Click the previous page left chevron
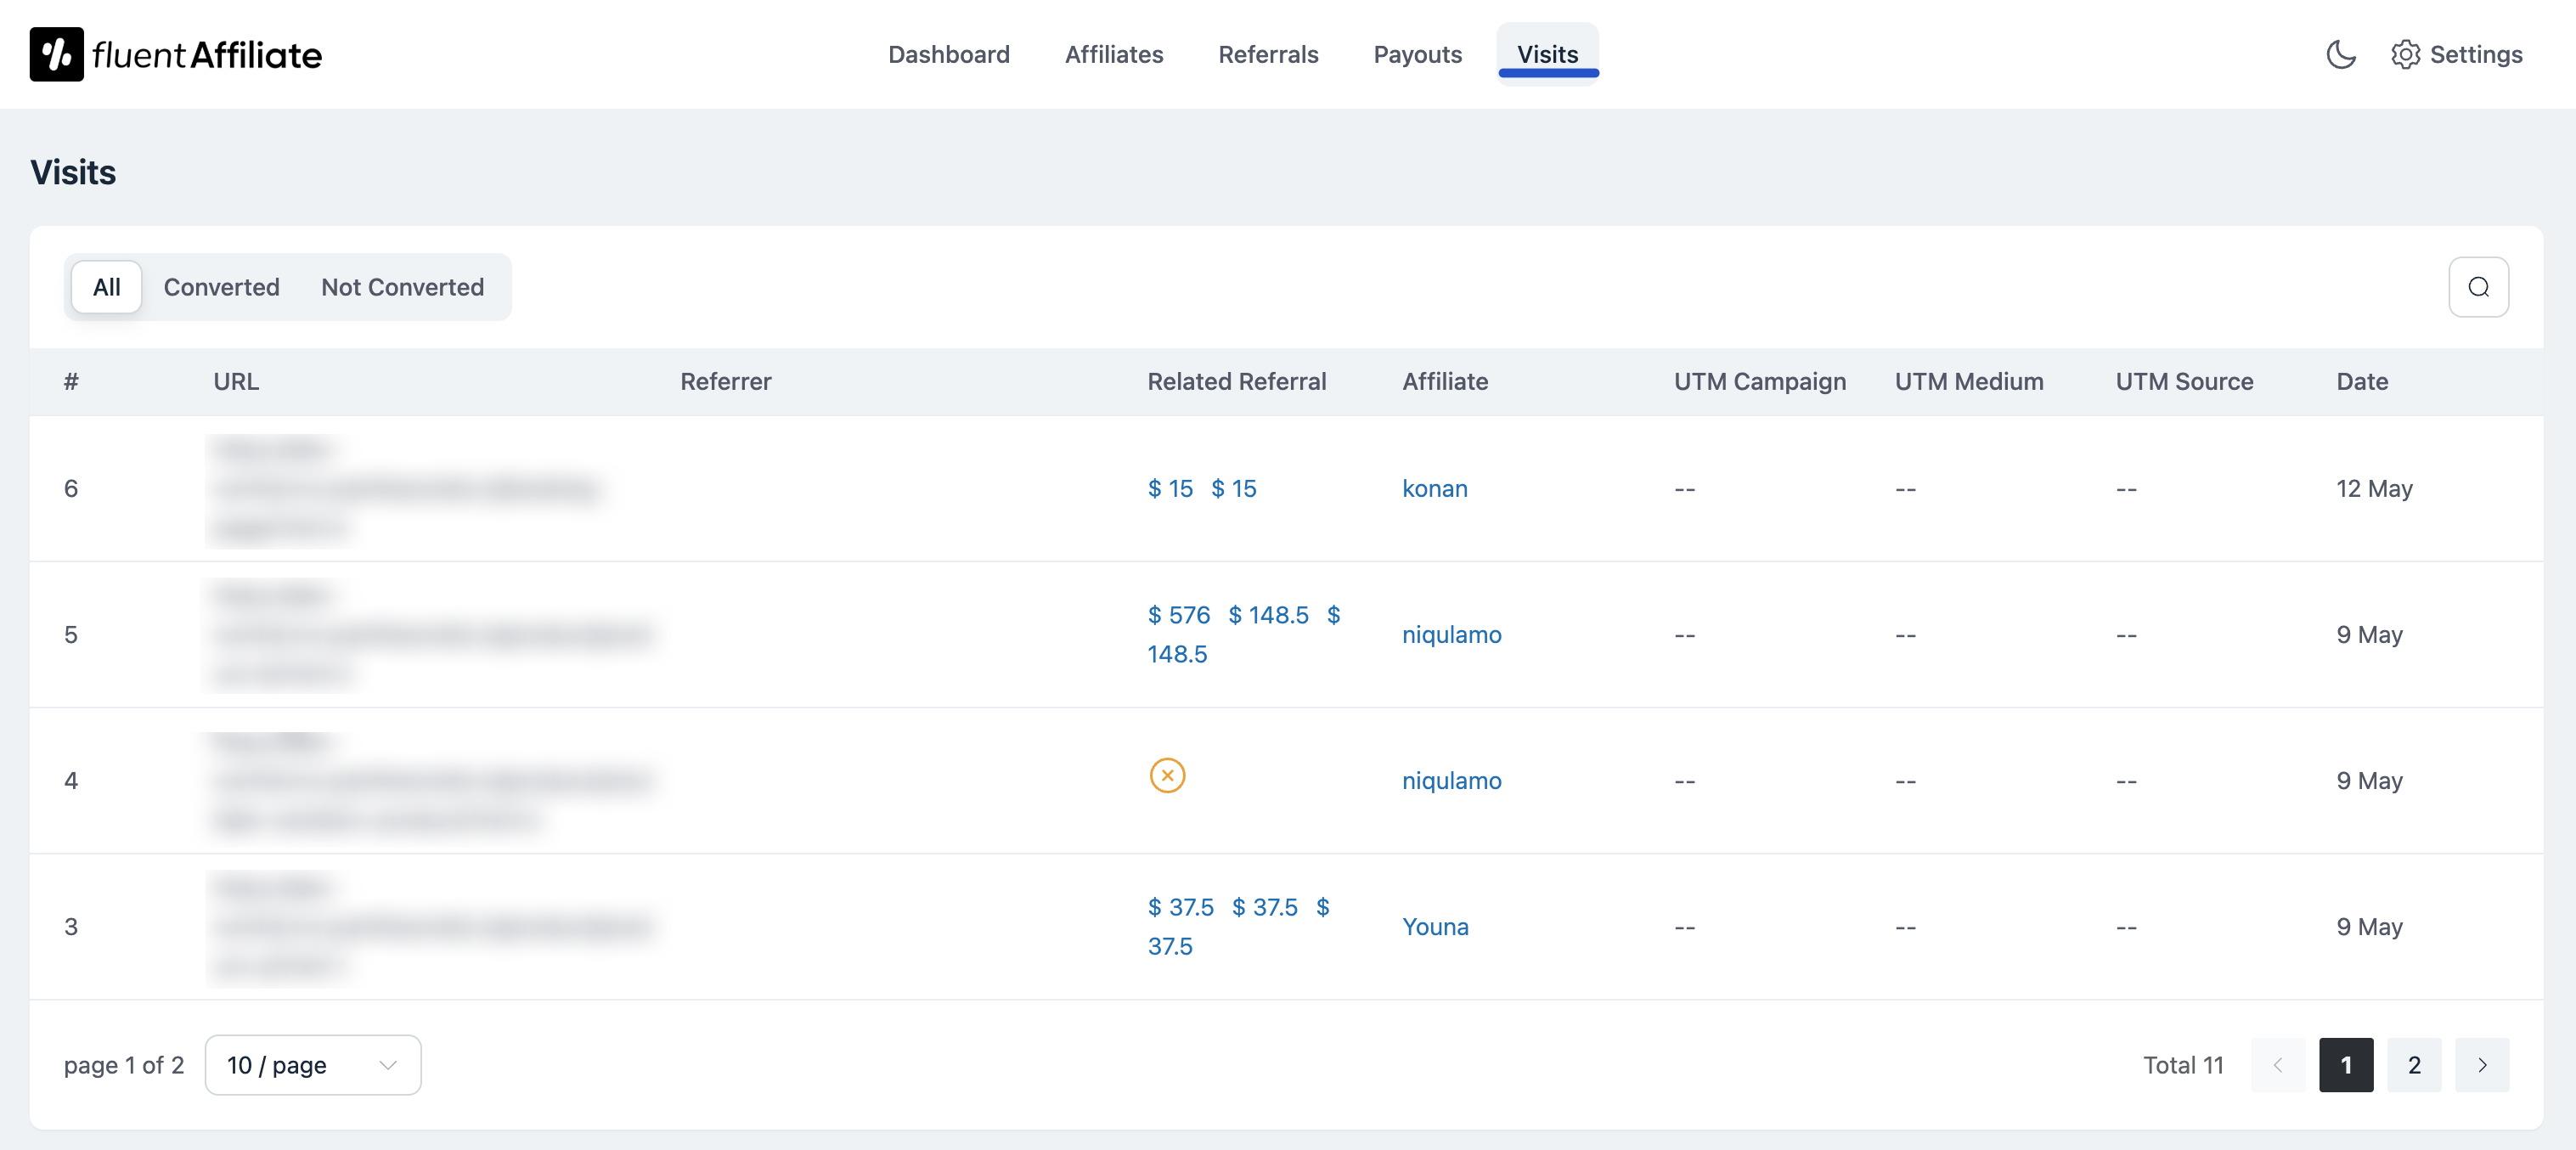This screenshot has height=1150, width=2576. point(2279,1065)
